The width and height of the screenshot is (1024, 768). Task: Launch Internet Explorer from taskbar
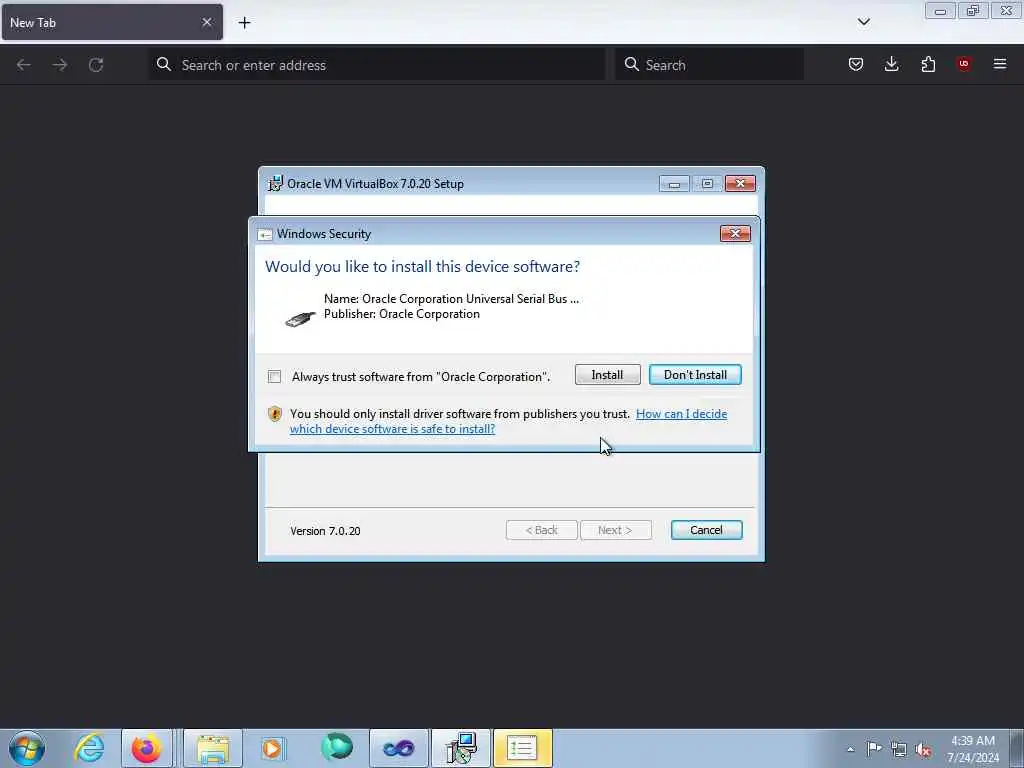(x=89, y=748)
